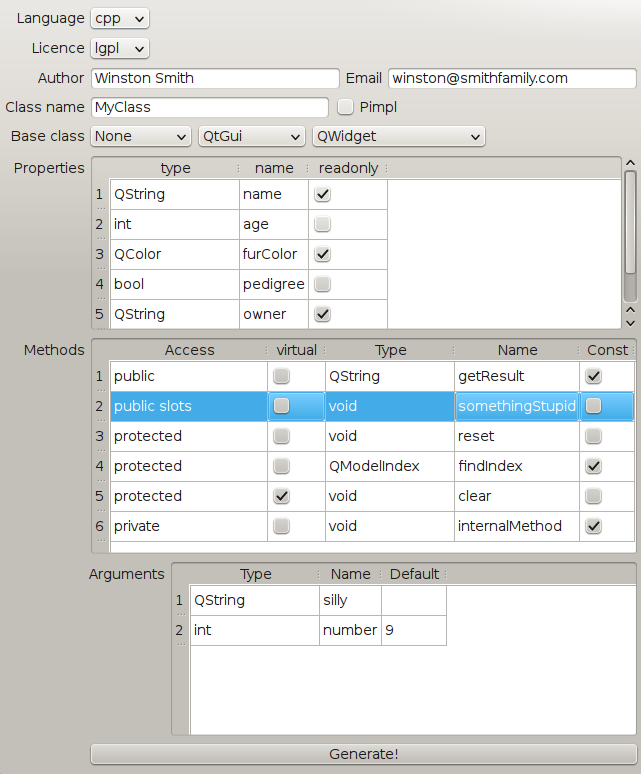The image size is (641, 774).
Task: Enable readonly for pedigree property
Action: point(322,285)
